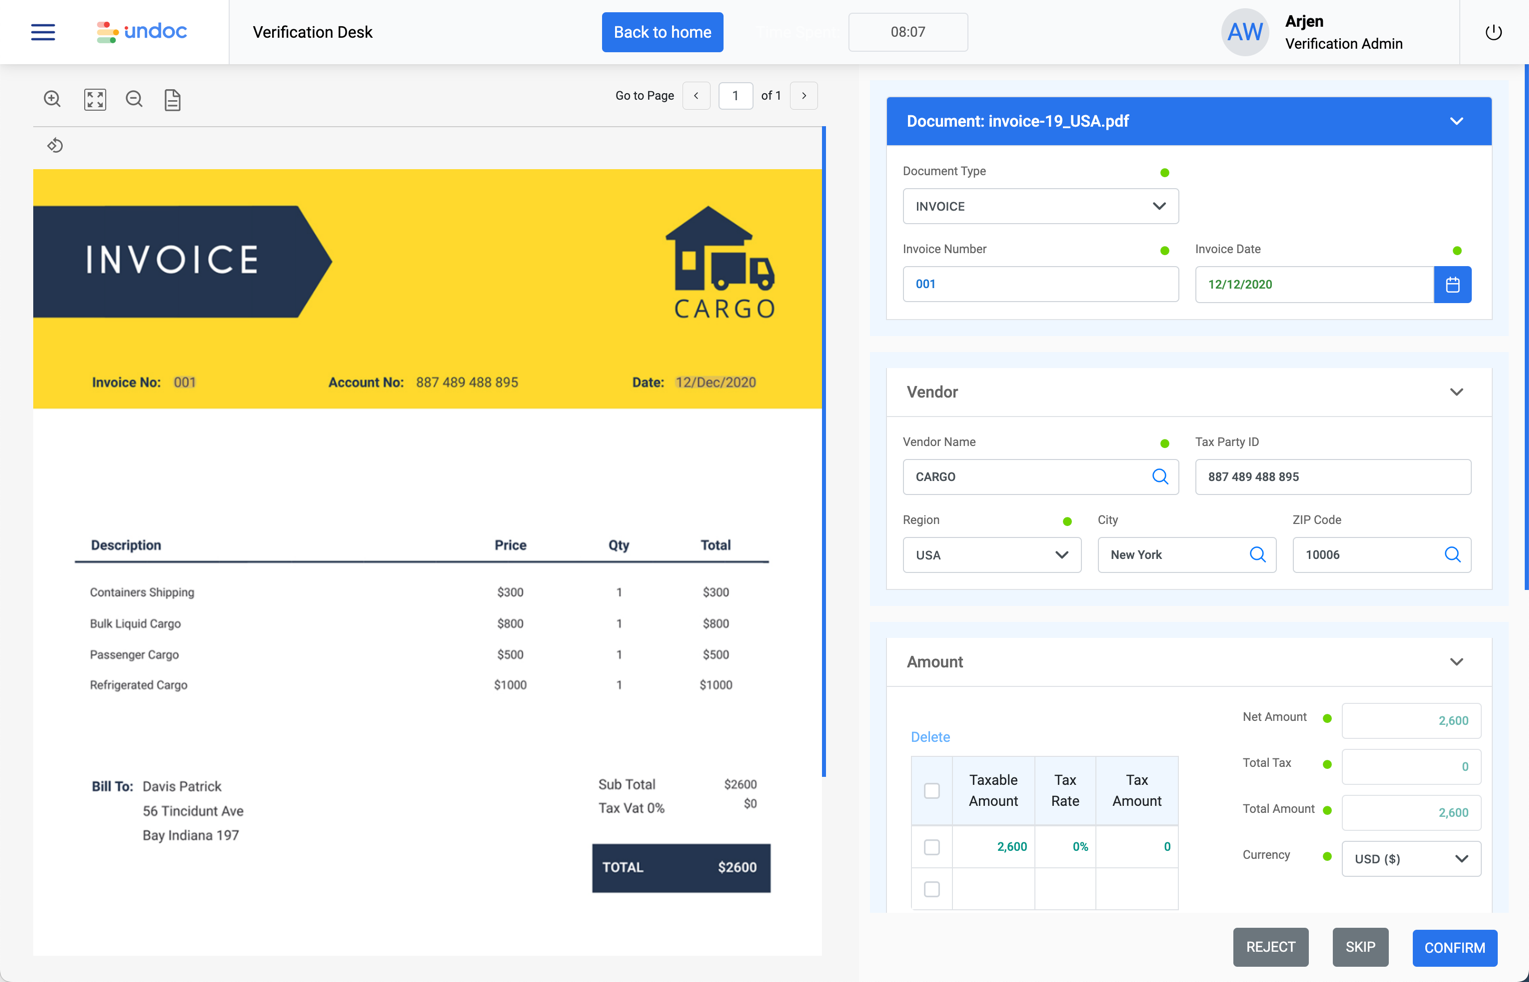Viewport: 1529px width, 982px height.
Task: Click the power logout icon
Action: pyautogui.click(x=1493, y=32)
